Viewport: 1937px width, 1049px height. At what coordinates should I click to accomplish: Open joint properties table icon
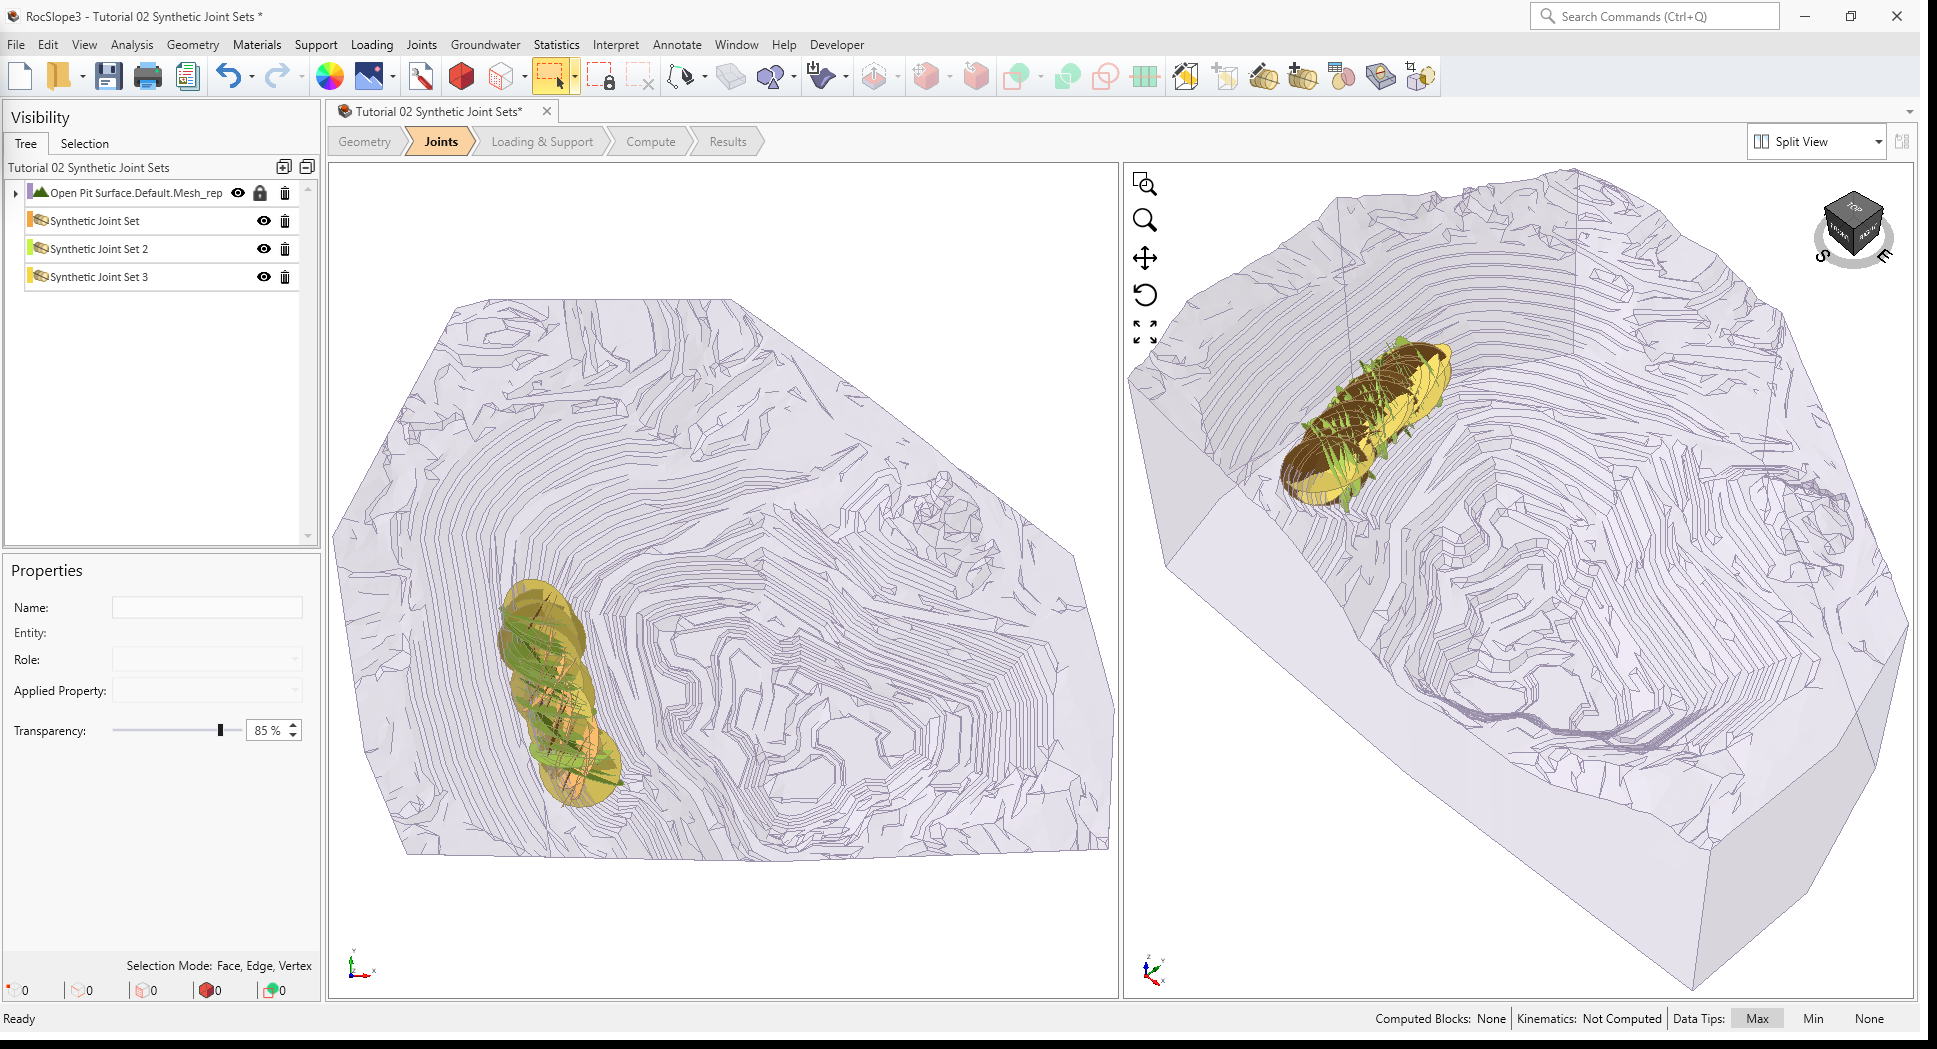(1341, 76)
